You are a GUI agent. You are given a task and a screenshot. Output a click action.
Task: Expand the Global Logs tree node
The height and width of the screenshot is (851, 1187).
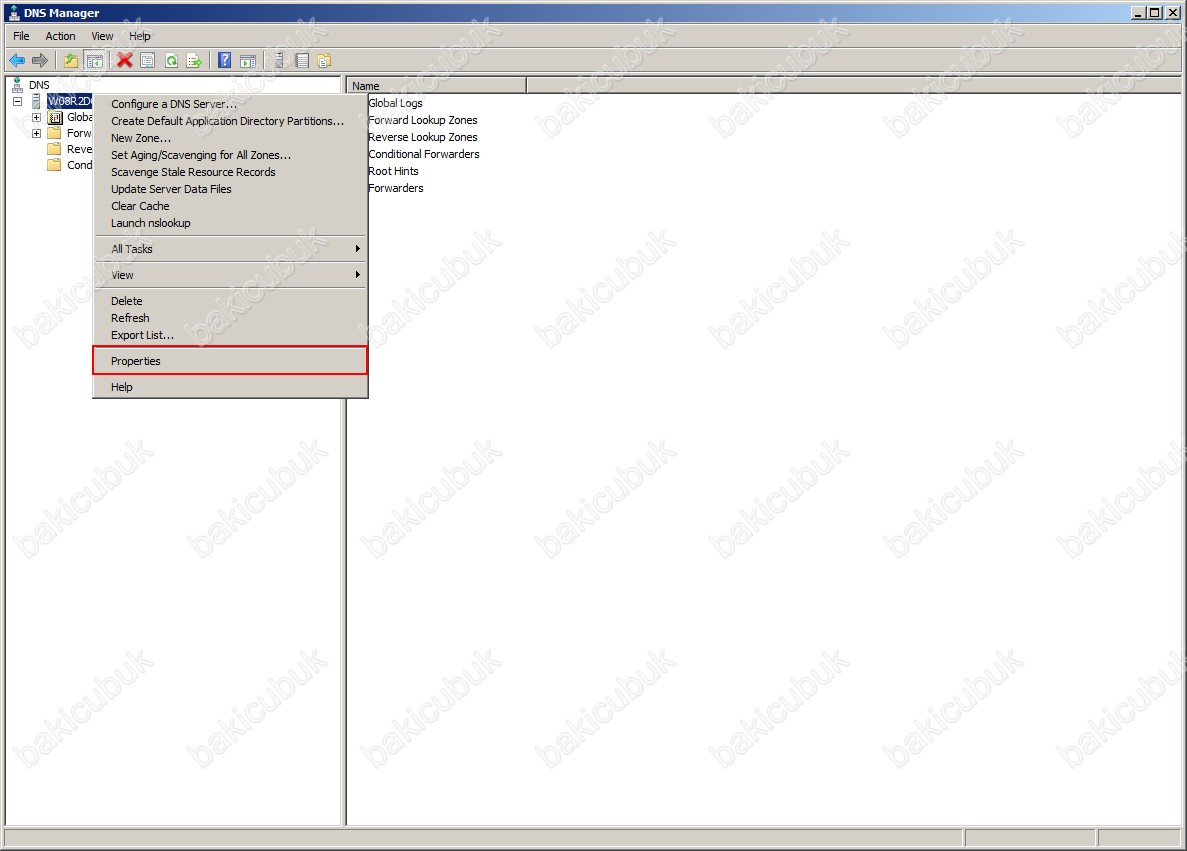pos(37,118)
